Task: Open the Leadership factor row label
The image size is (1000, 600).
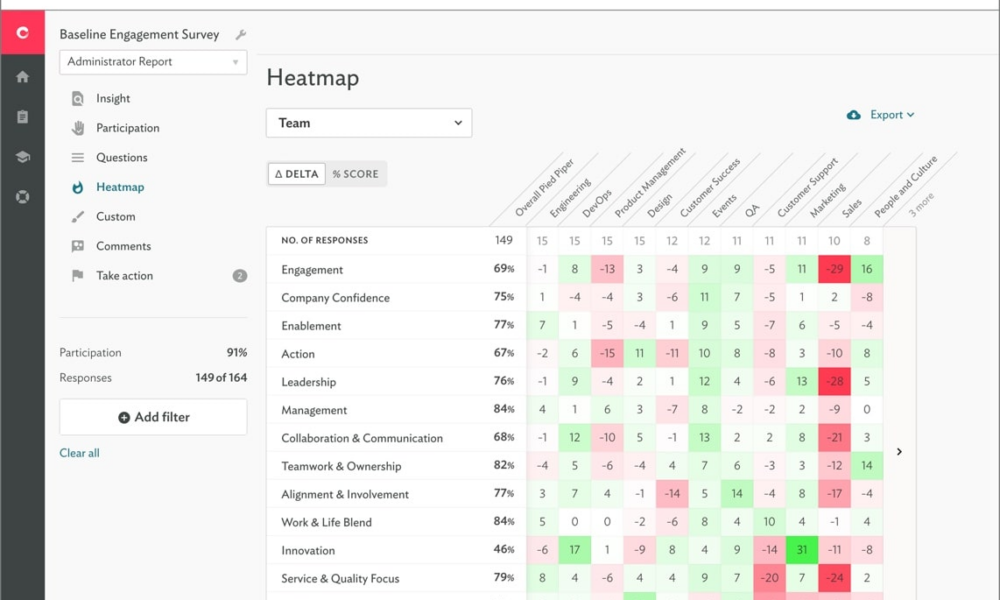Action: coord(309,382)
